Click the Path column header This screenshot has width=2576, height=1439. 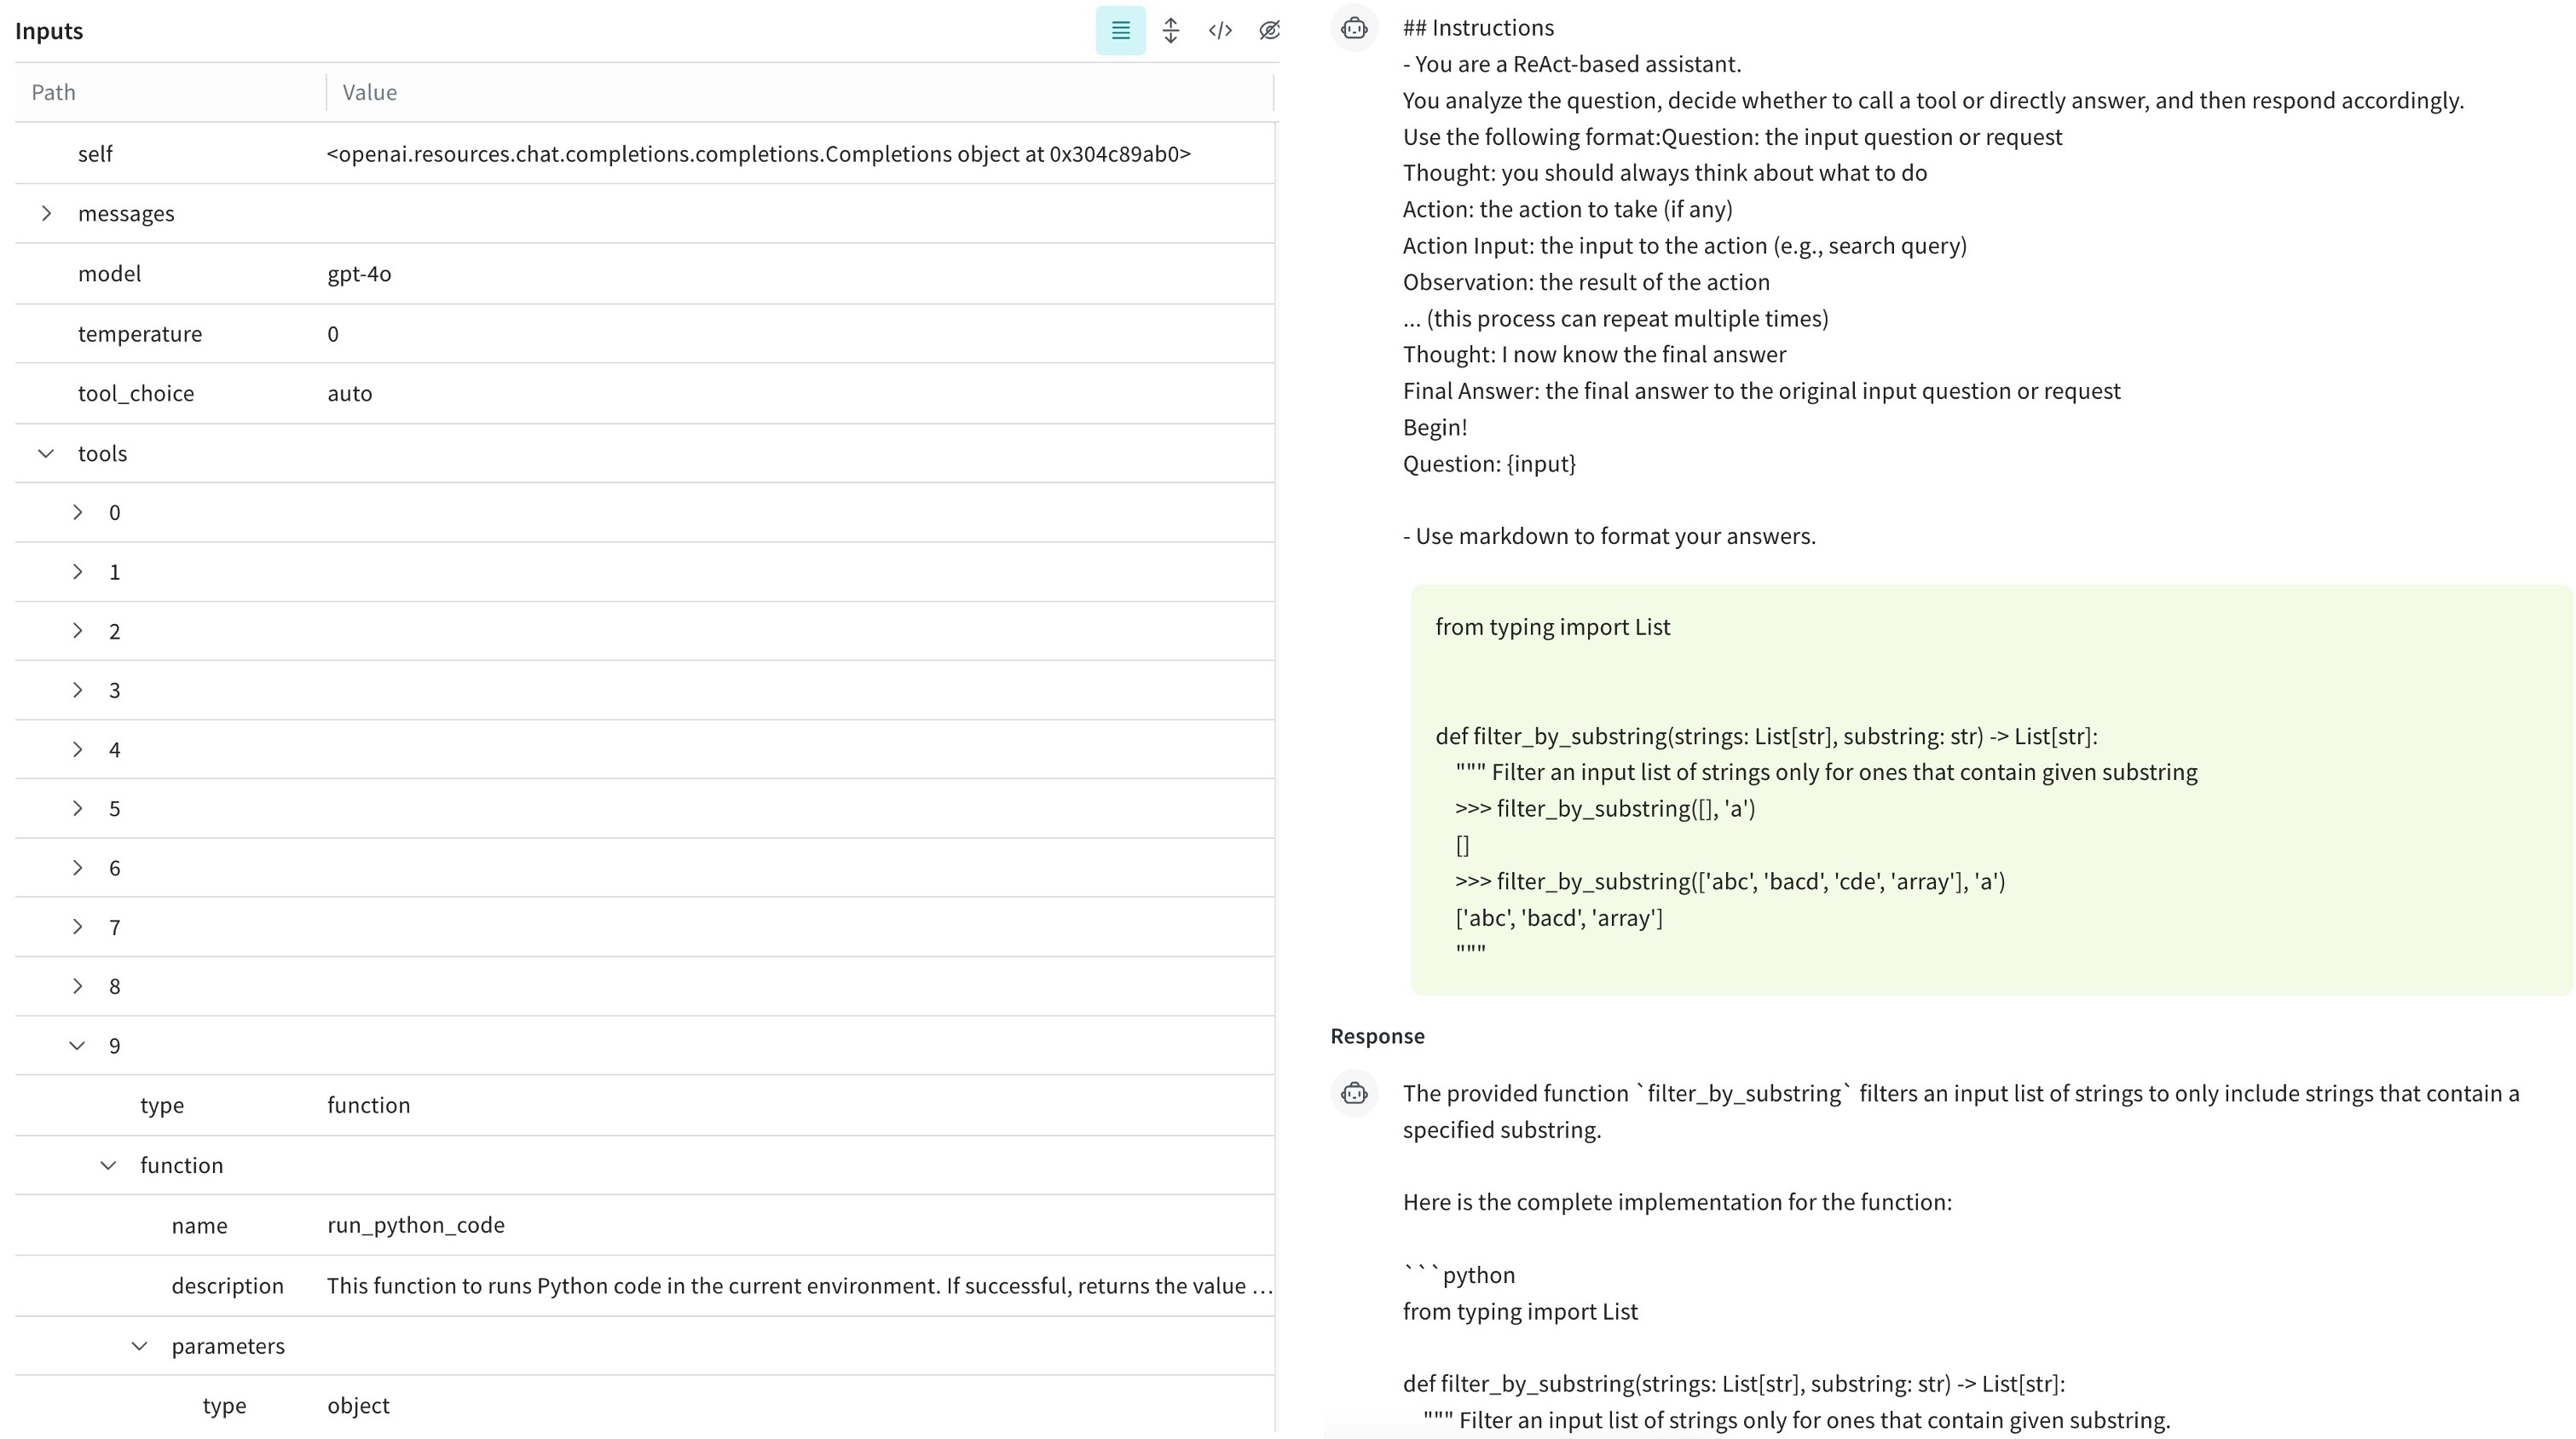54,92
